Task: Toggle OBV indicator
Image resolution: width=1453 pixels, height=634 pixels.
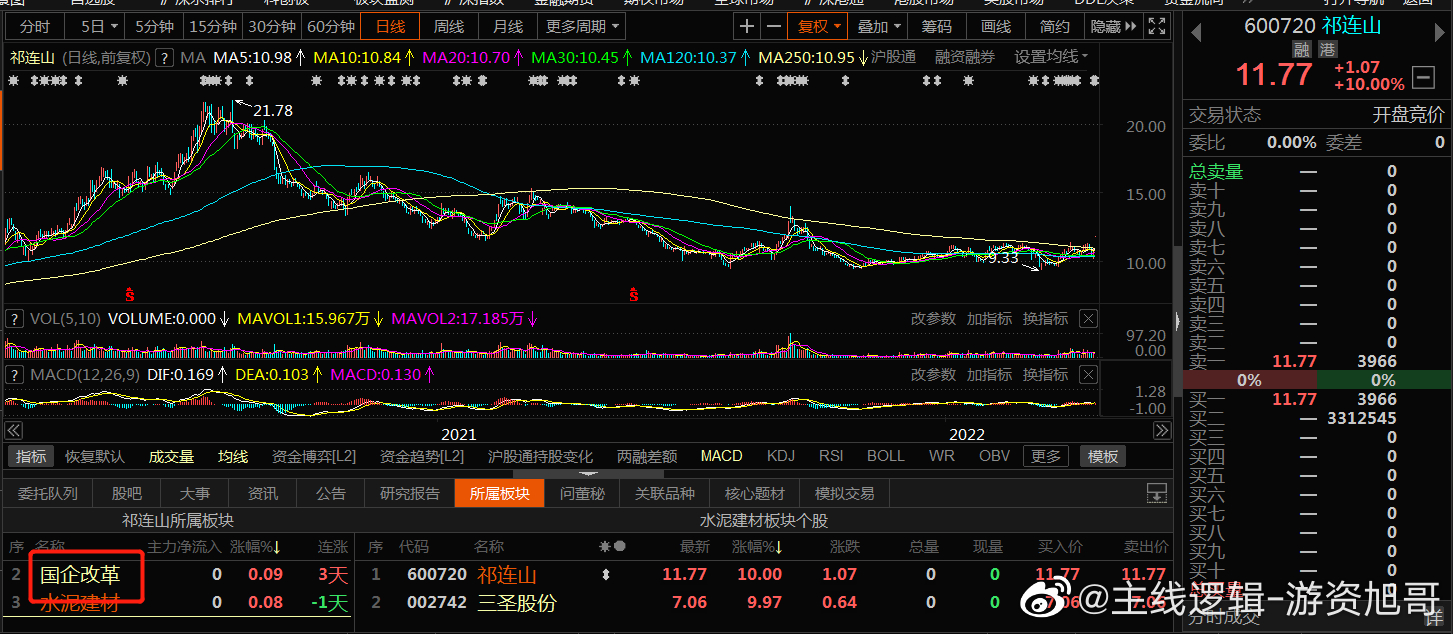Action: (x=994, y=456)
